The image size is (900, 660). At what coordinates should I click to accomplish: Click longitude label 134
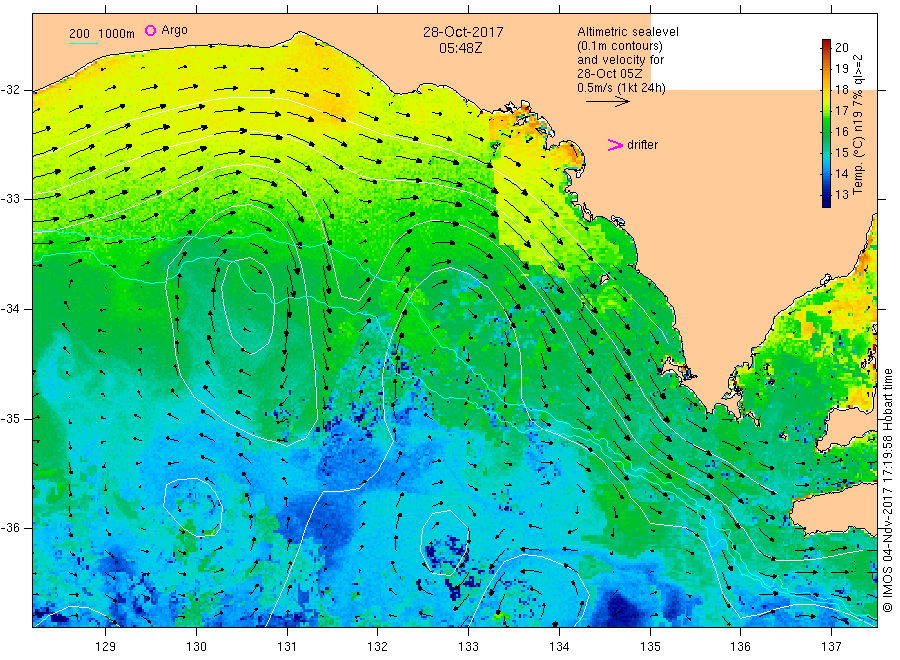pyautogui.click(x=559, y=647)
